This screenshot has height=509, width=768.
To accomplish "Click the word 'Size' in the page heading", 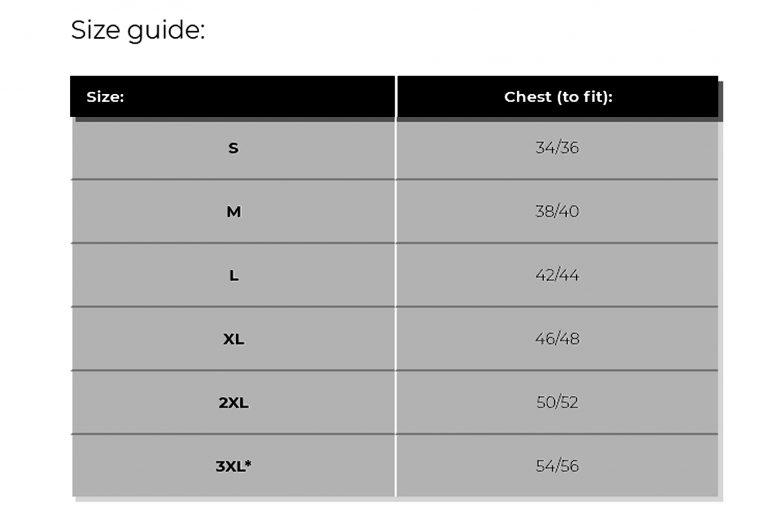I will 95,30.
